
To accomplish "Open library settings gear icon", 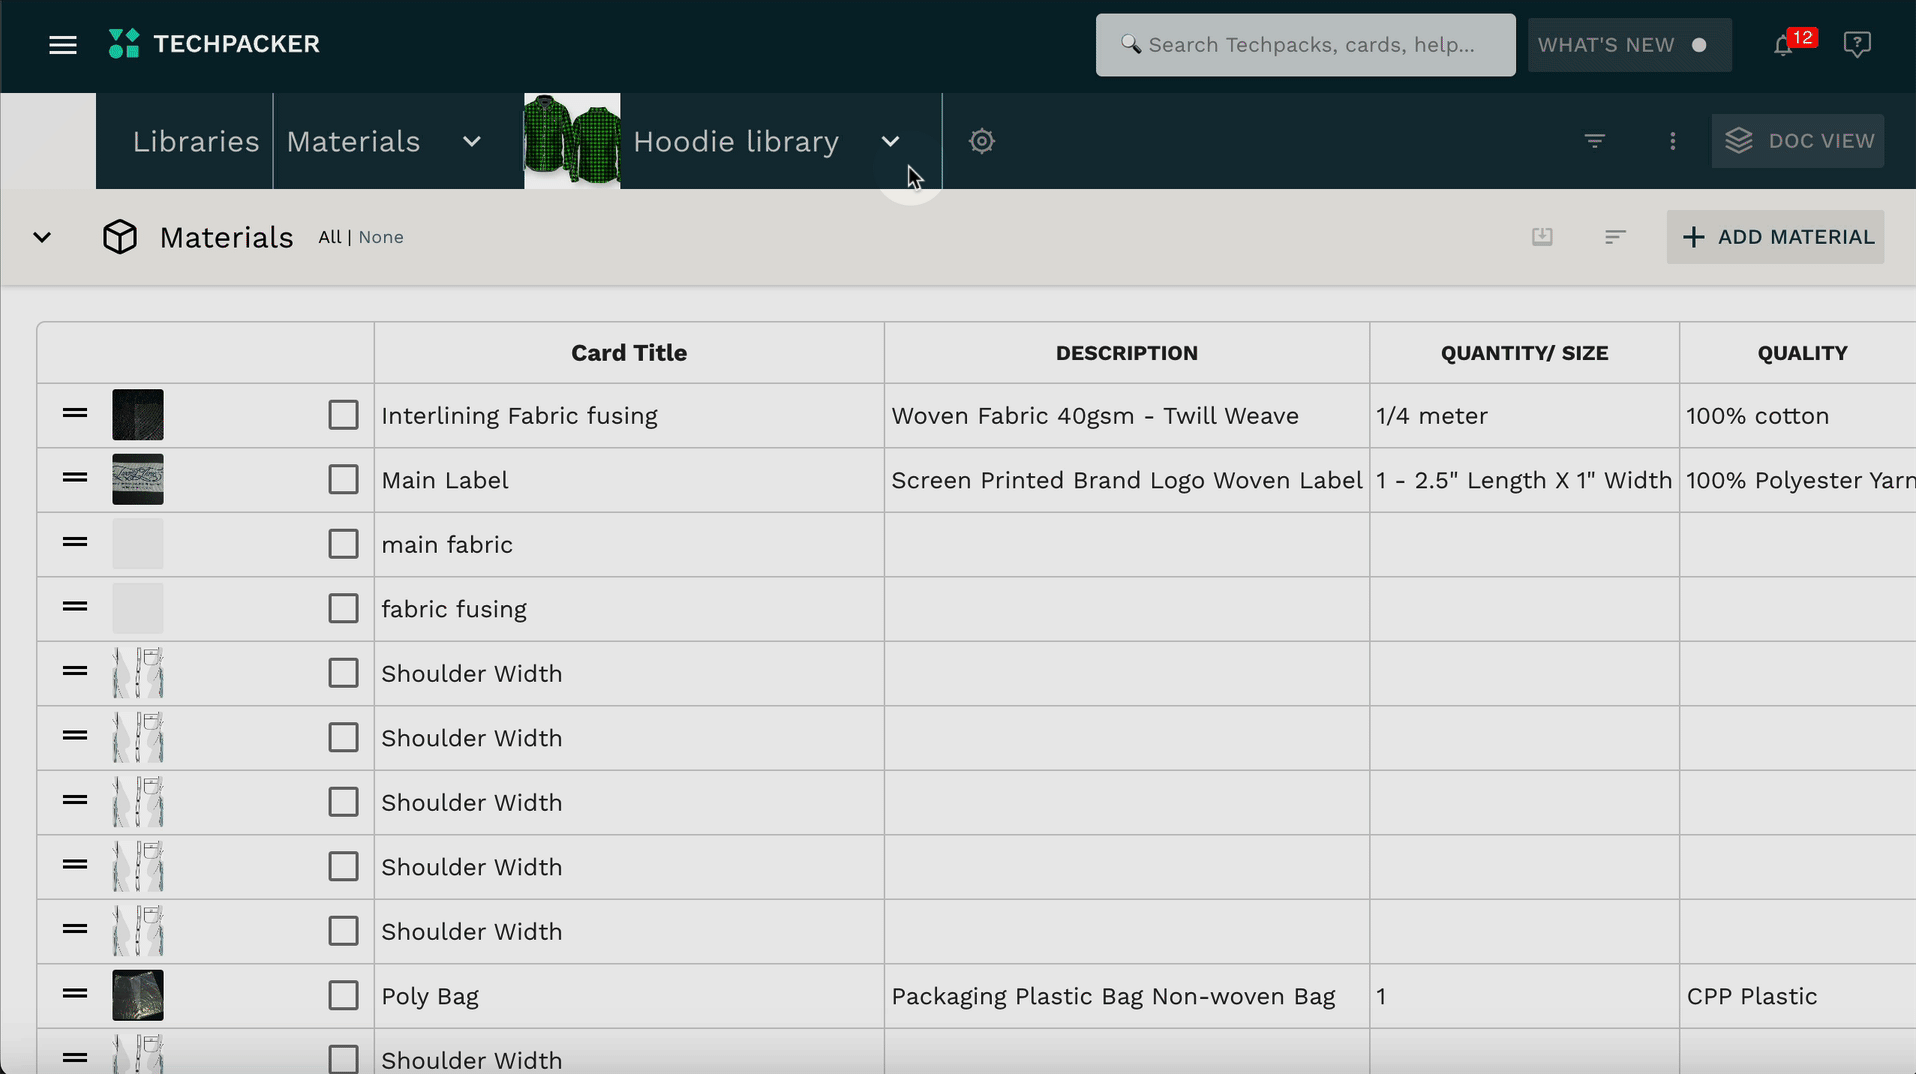I will (x=982, y=141).
